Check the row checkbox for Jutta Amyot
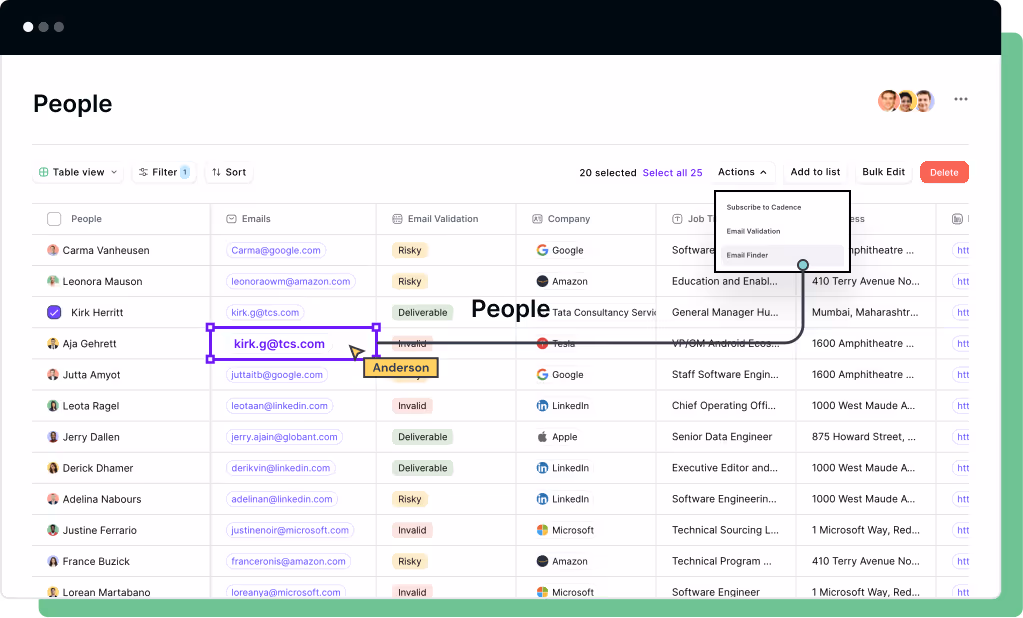The height and width of the screenshot is (618, 1023). 54,374
